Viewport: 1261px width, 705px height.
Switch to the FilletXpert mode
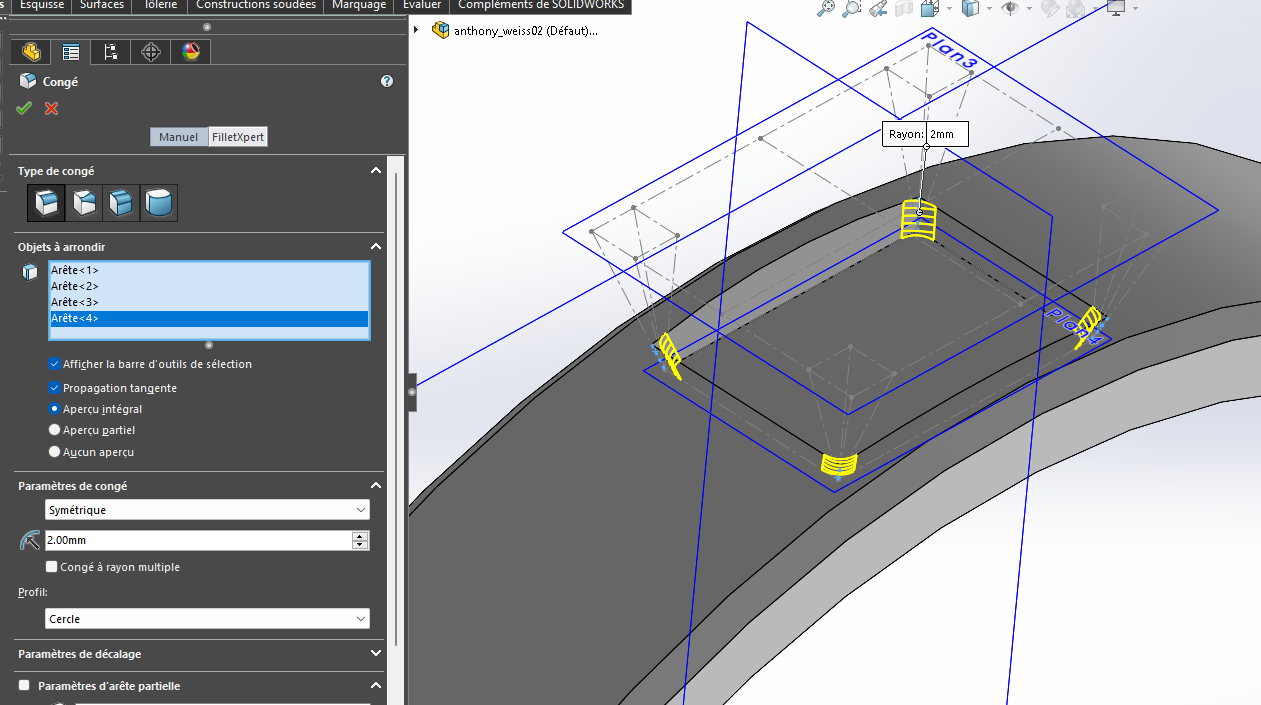[x=238, y=137]
